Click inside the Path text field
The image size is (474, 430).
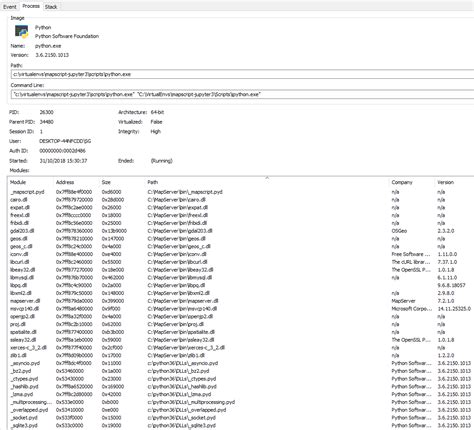tap(242, 74)
